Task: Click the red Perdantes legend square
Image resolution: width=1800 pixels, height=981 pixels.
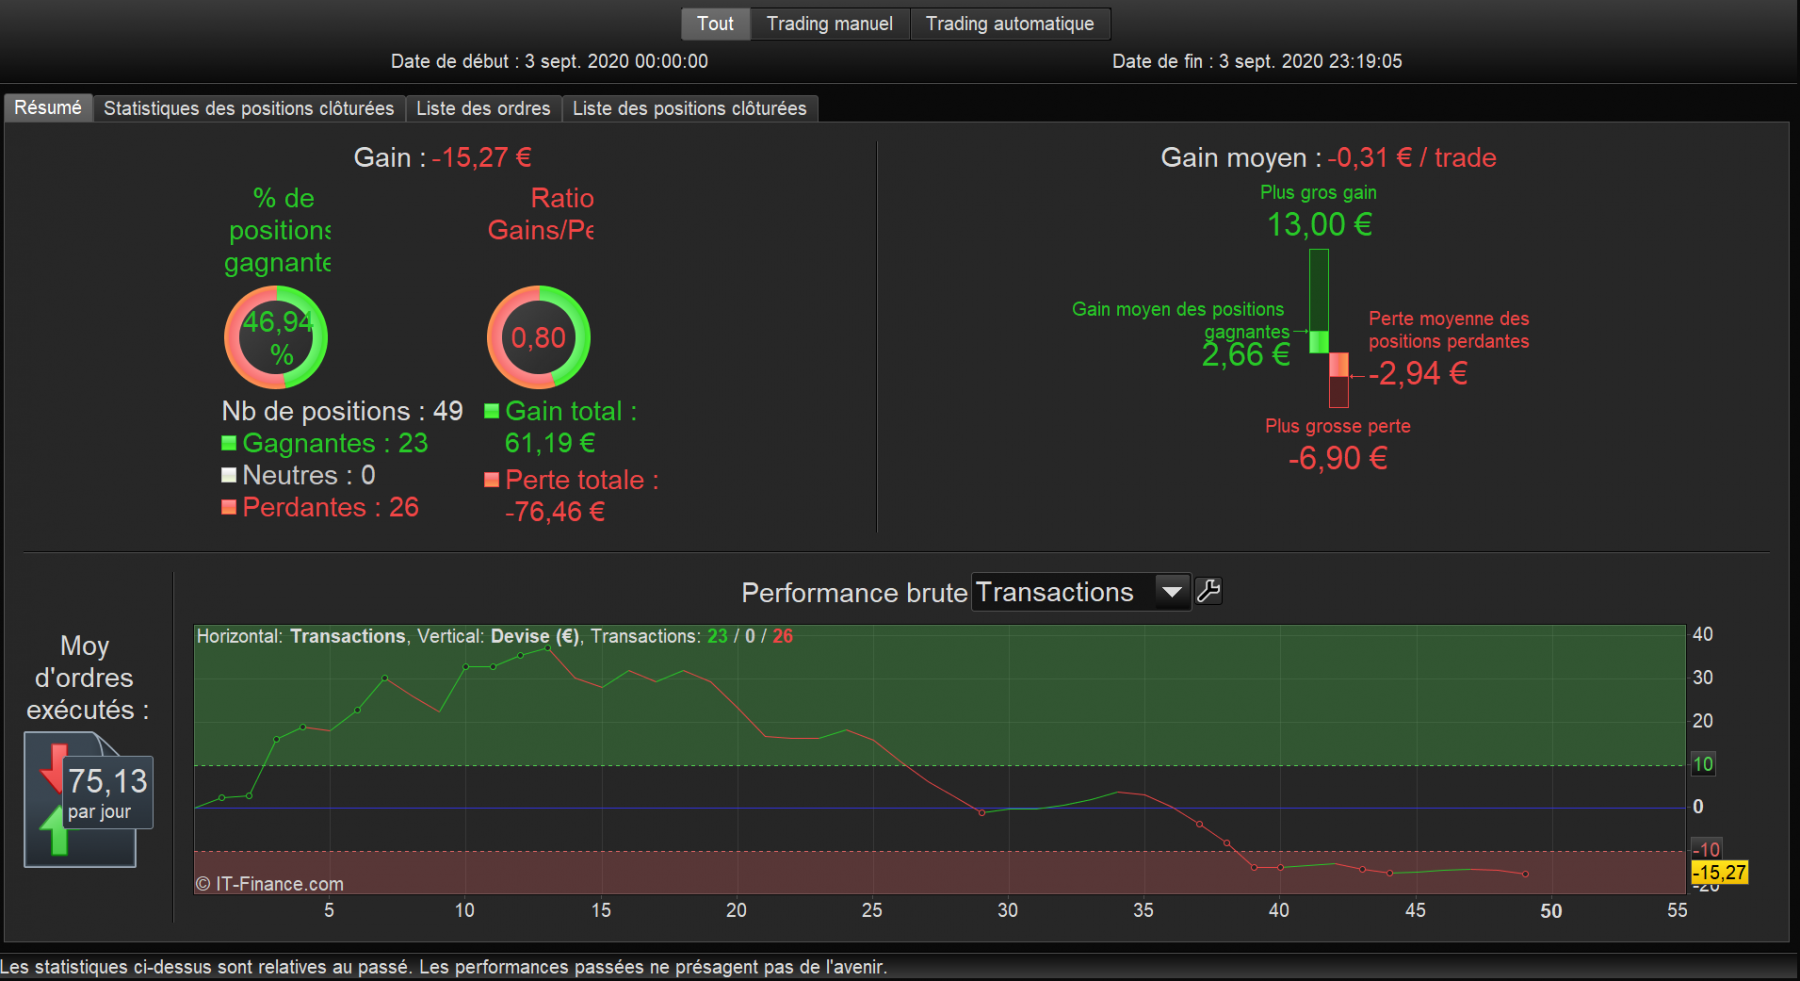Action: tap(229, 507)
